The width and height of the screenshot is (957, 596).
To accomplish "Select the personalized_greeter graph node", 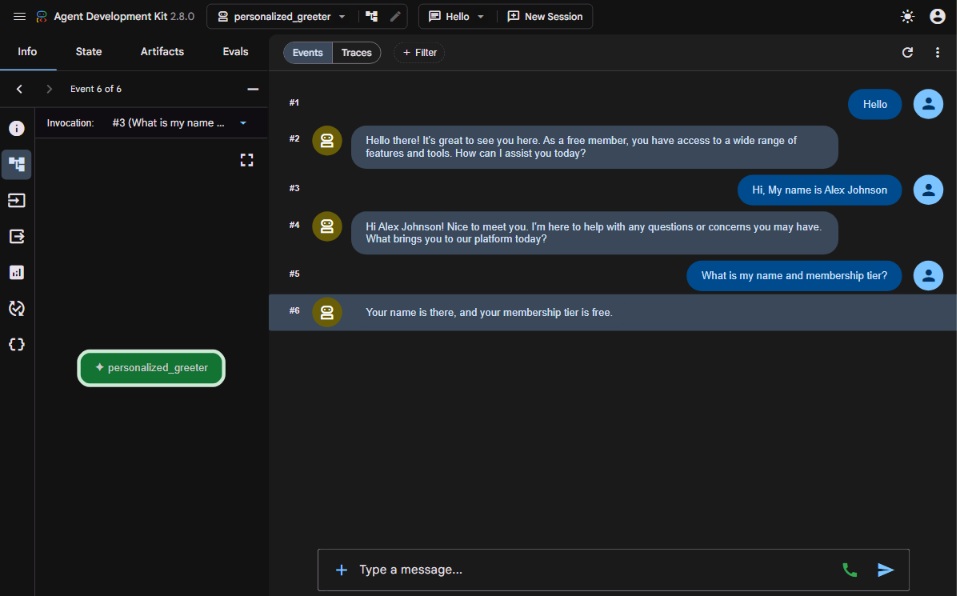I will tap(151, 368).
